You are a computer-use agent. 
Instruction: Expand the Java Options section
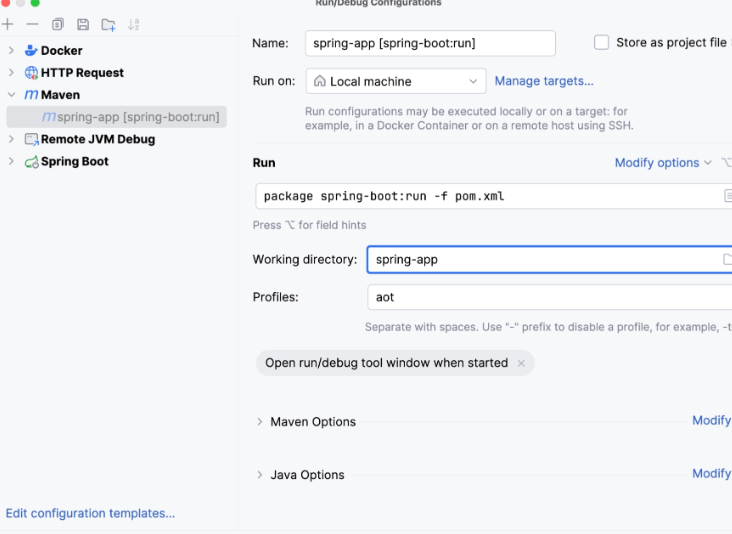pyautogui.click(x=260, y=475)
